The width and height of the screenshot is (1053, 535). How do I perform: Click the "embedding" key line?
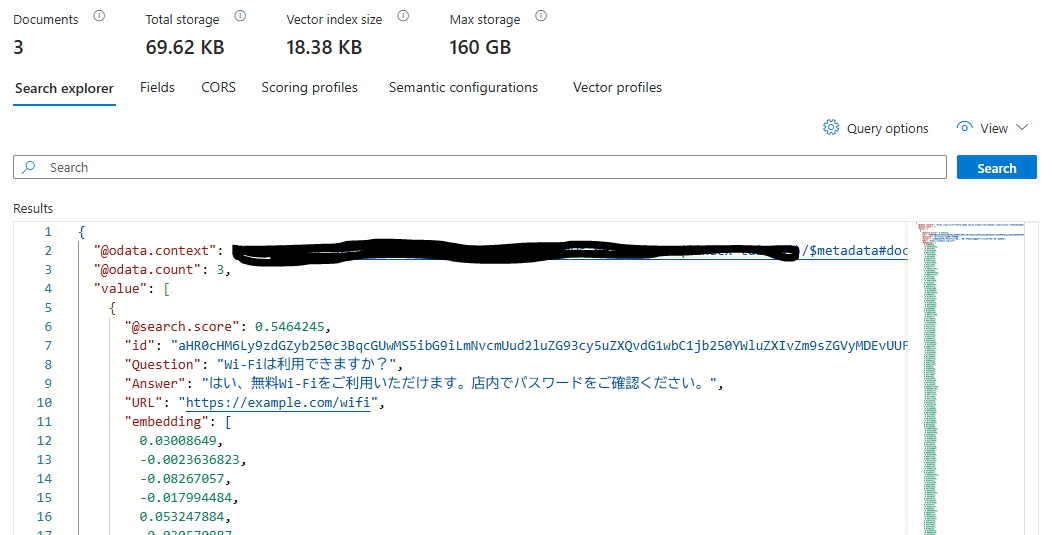177,422
